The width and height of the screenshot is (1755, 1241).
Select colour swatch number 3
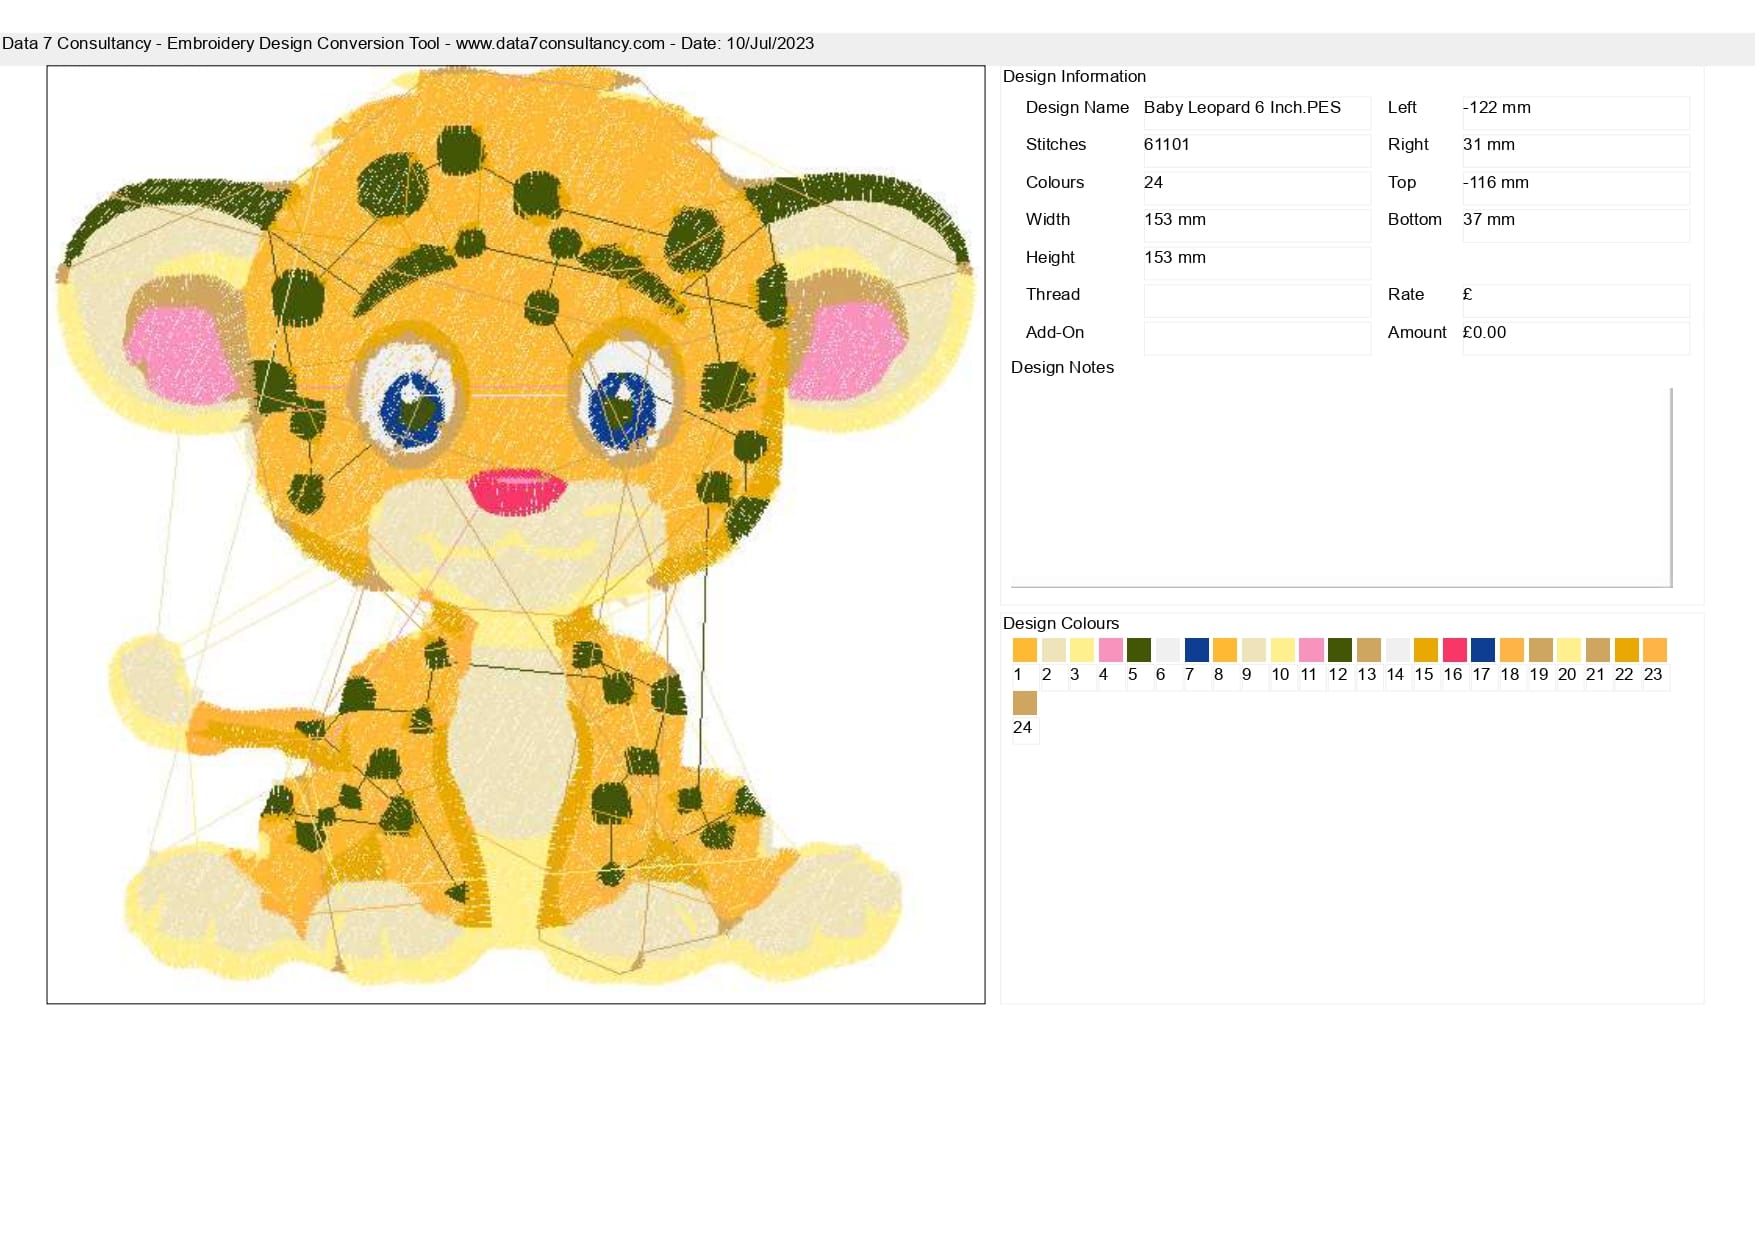1081,650
